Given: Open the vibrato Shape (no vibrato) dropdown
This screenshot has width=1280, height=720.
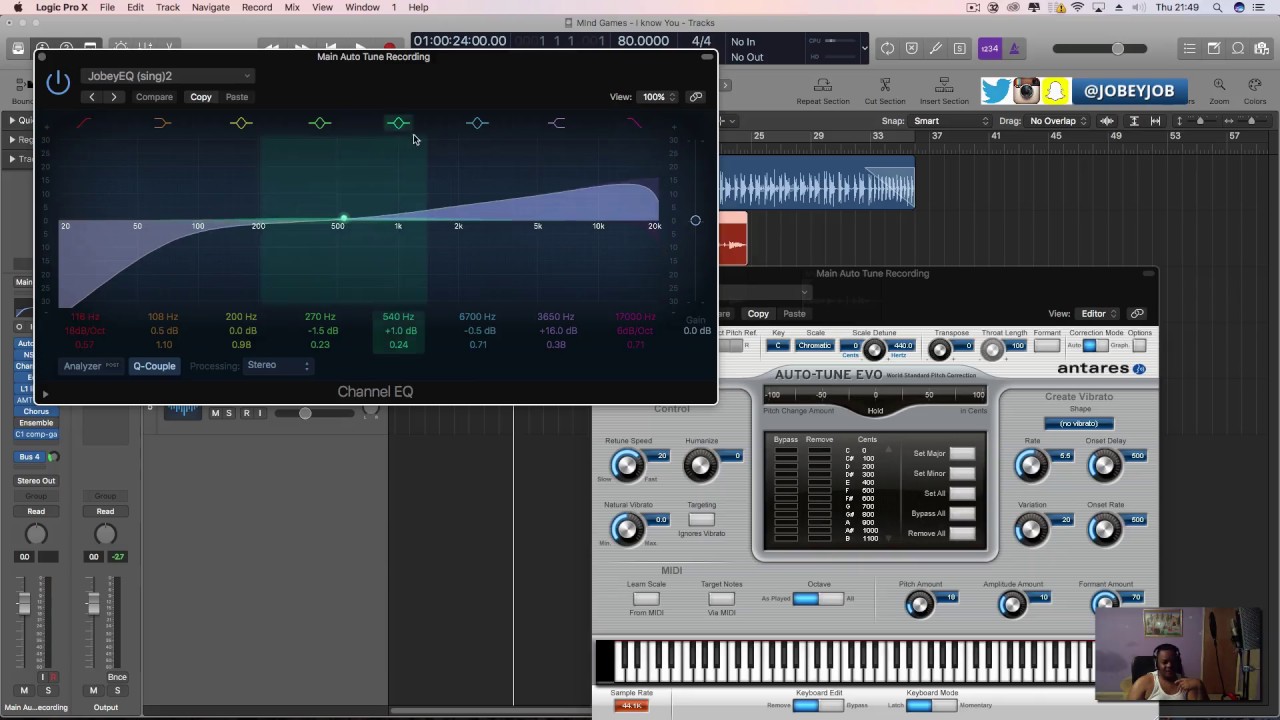Looking at the screenshot, I should click(1079, 423).
